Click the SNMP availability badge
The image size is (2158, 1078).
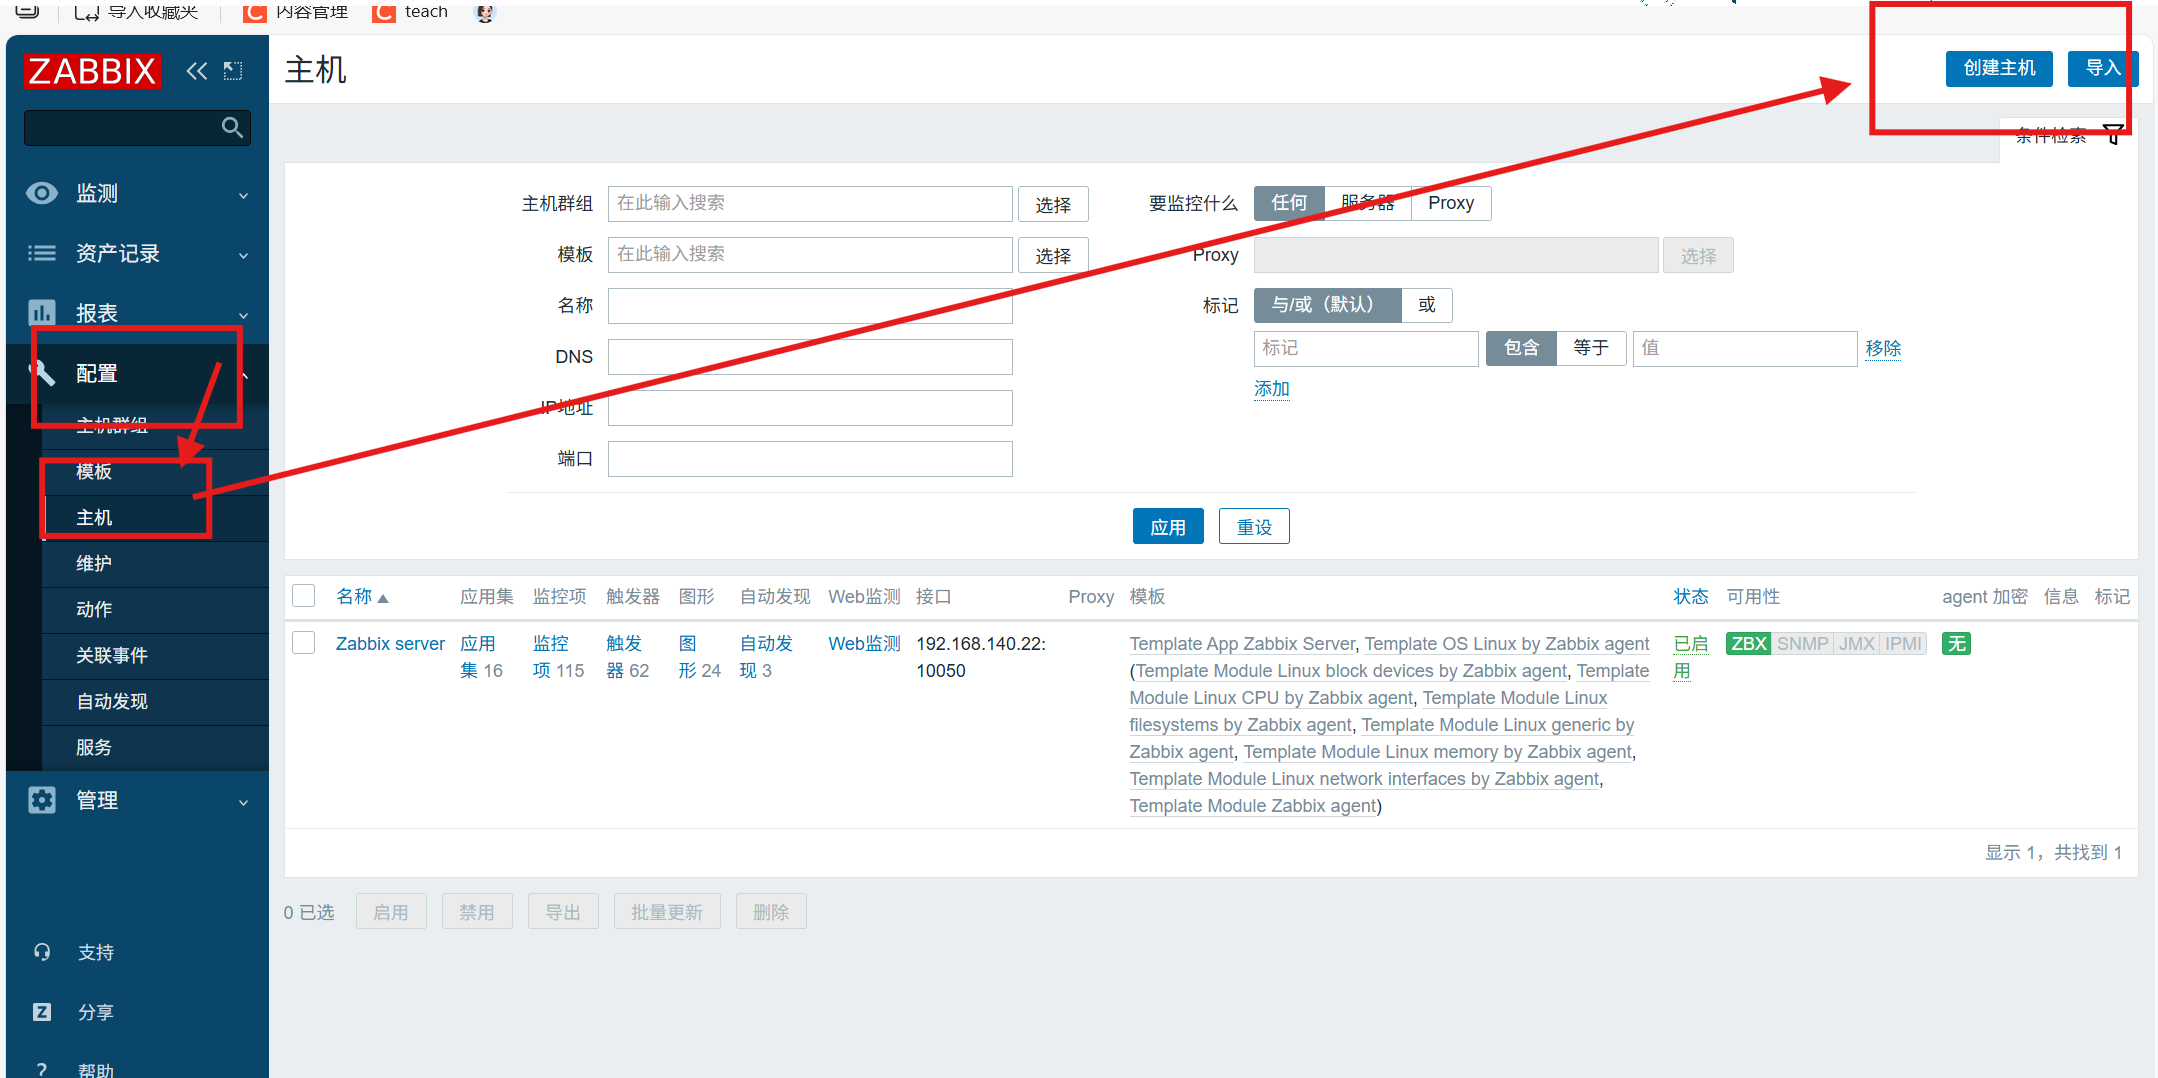tap(1802, 644)
